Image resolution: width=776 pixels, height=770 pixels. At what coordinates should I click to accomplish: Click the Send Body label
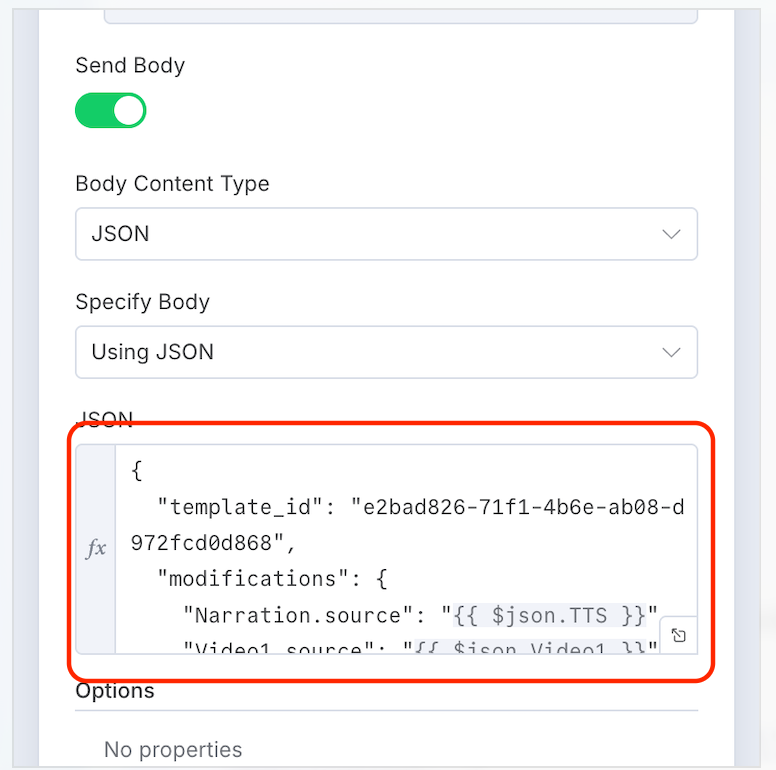(130, 66)
